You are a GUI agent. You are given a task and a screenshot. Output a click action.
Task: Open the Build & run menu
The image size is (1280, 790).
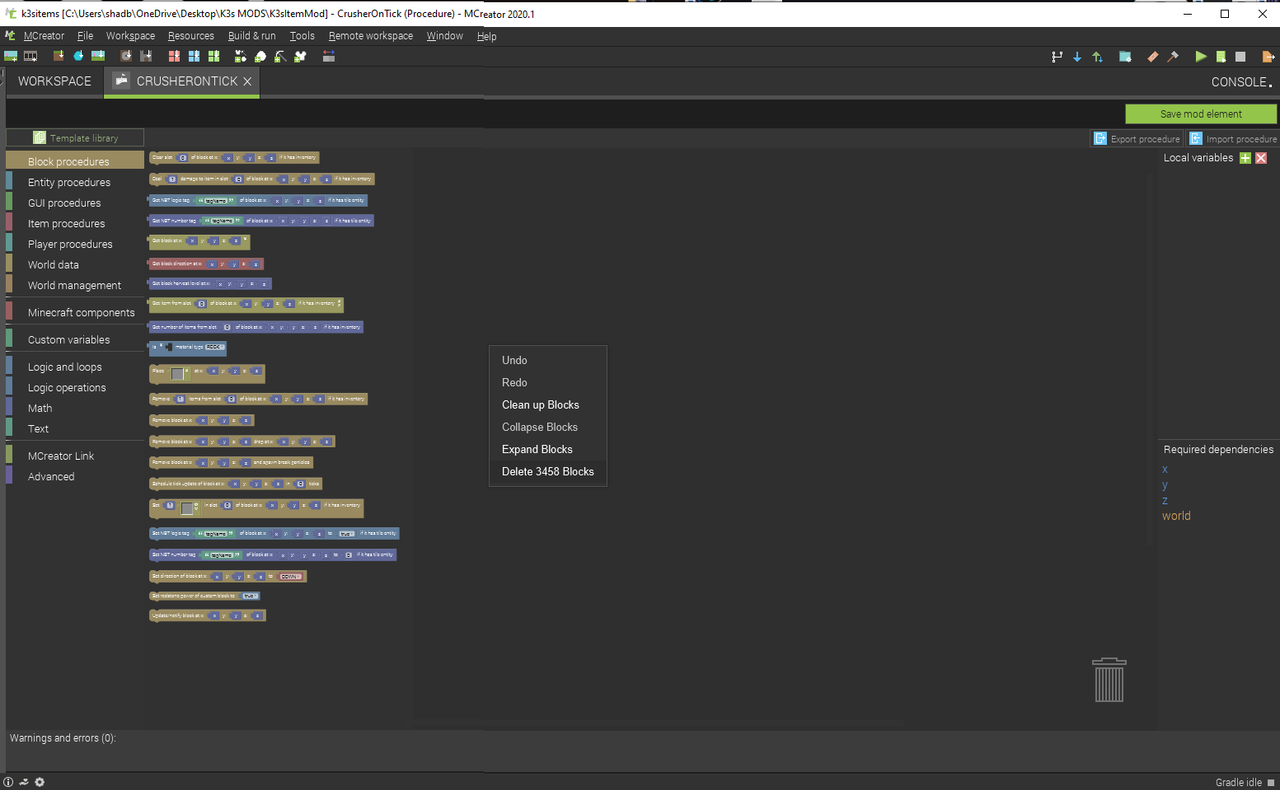coord(252,36)
